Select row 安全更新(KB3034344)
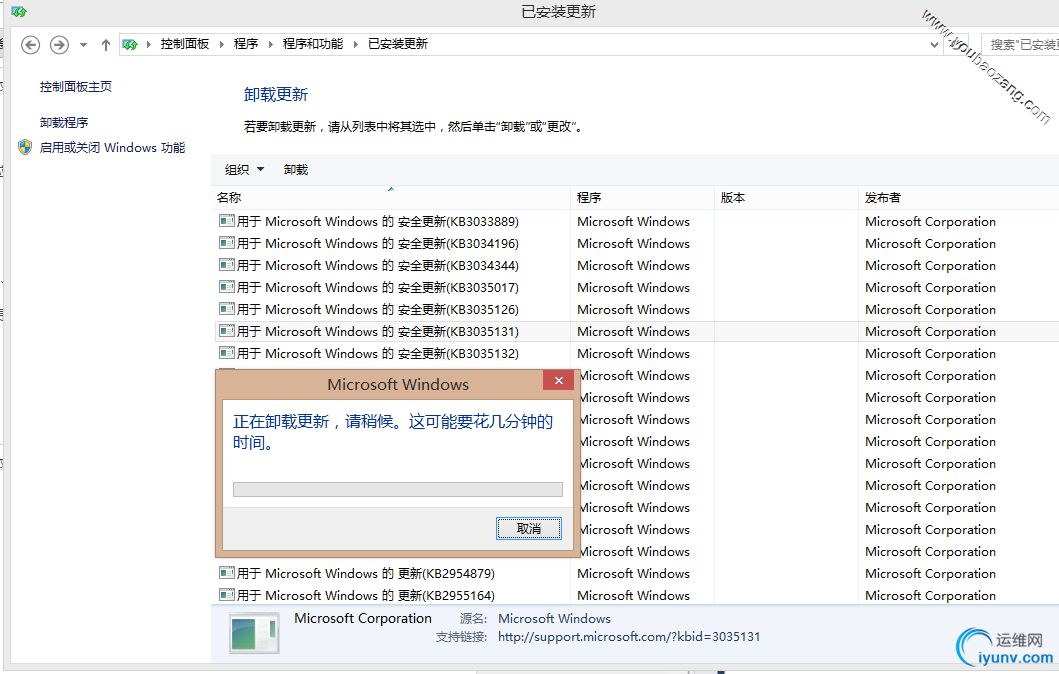This screenshot has height=674, width=1059. click(x=635, y=265)
